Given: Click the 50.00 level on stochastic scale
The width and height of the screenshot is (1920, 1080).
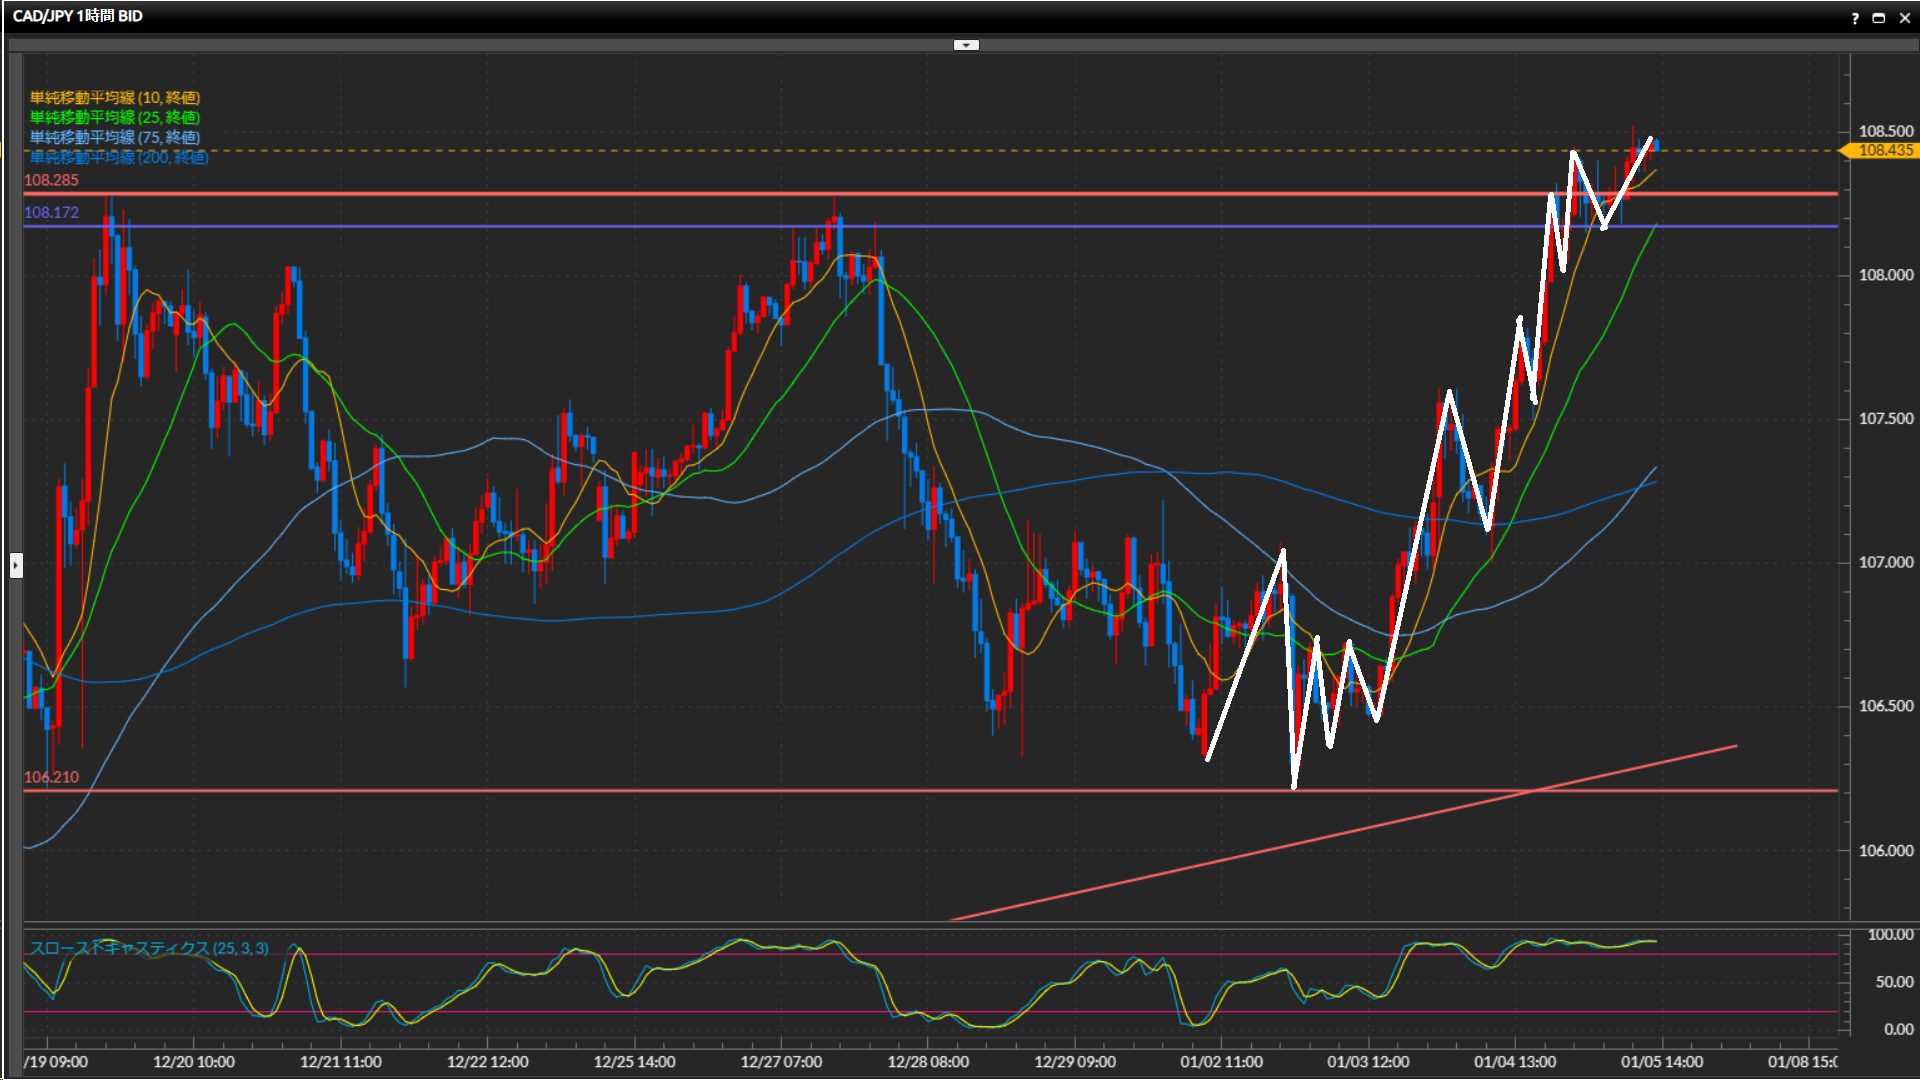Looking at the screenshot, I should coord(1894,982).
